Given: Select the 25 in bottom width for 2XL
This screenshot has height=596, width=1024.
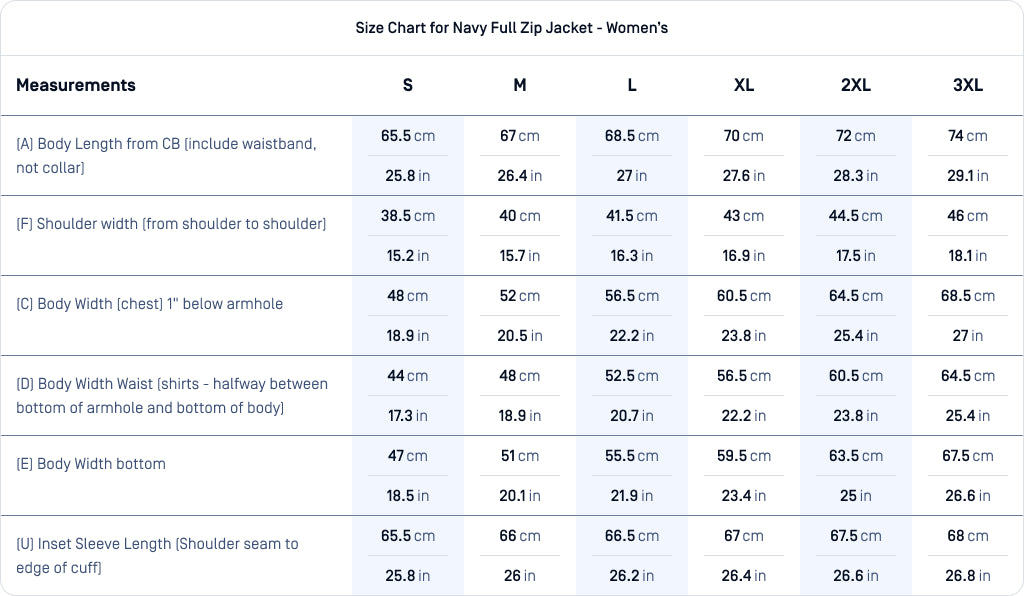Looking at the screenshot, I should coord(856,496).
